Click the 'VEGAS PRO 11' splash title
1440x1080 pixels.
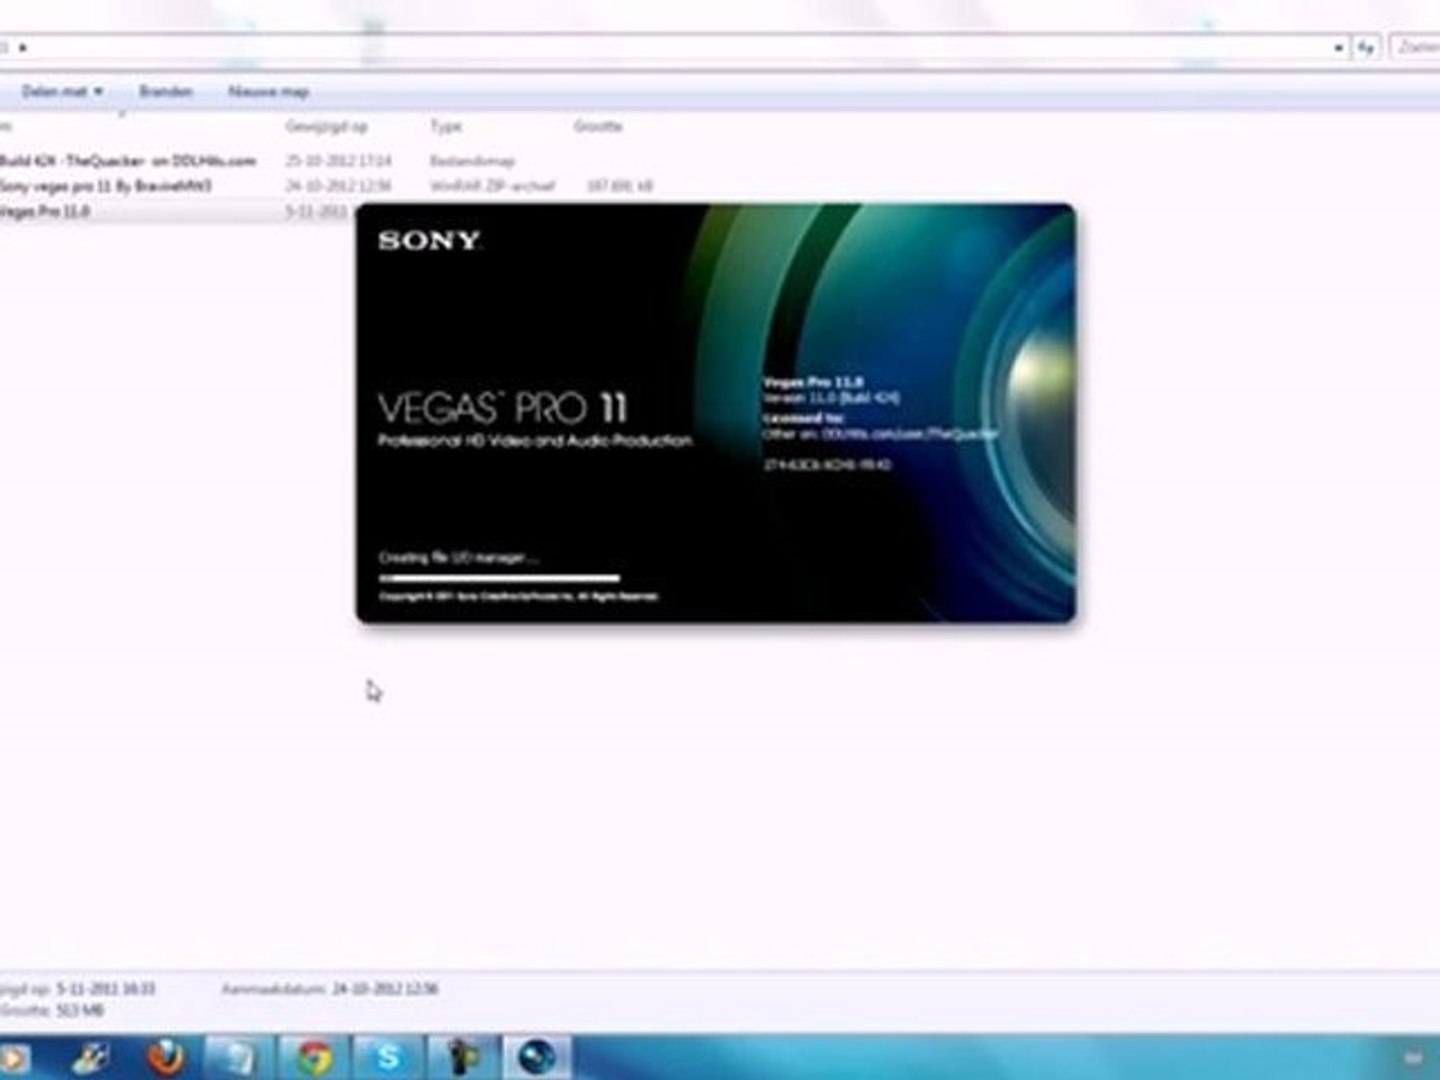coord(502,407)
